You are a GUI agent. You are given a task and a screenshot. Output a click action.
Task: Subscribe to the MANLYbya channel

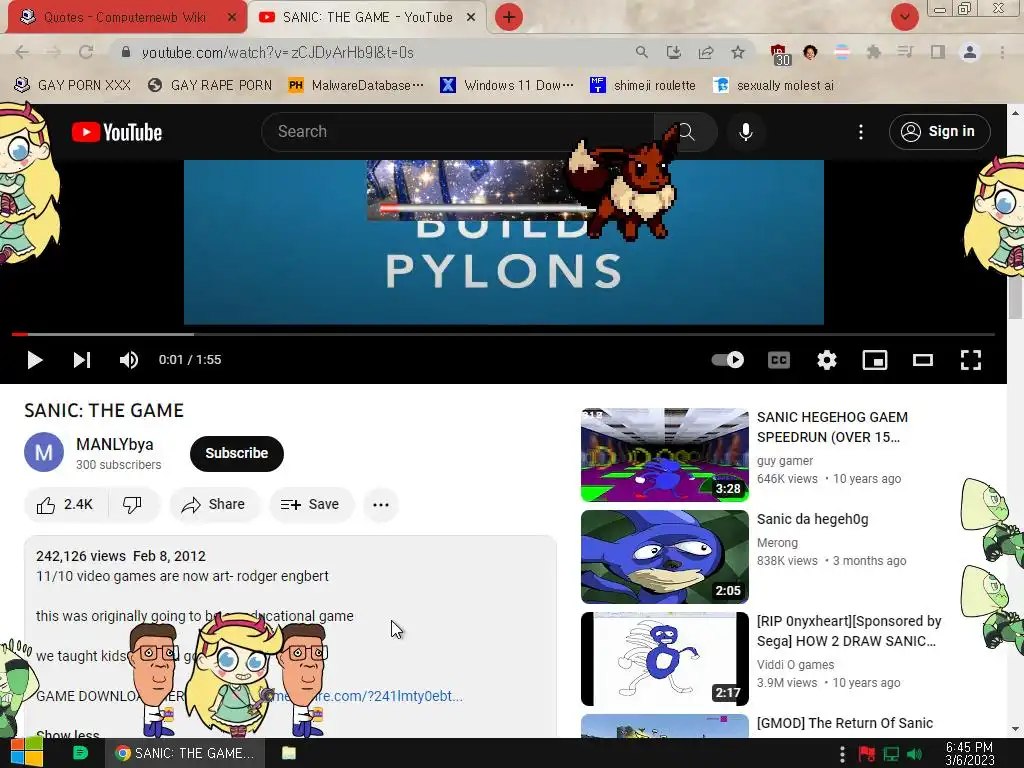click(236, 453)
